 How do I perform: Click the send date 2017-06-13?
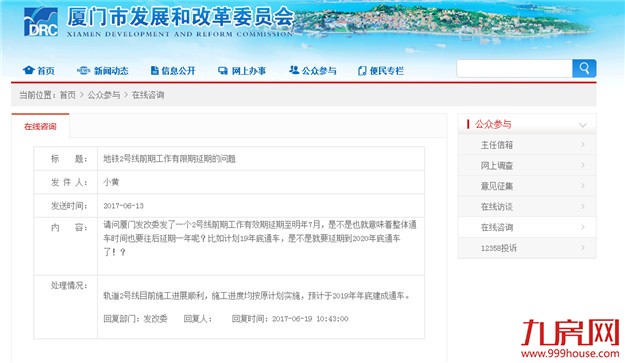[123, 206]
